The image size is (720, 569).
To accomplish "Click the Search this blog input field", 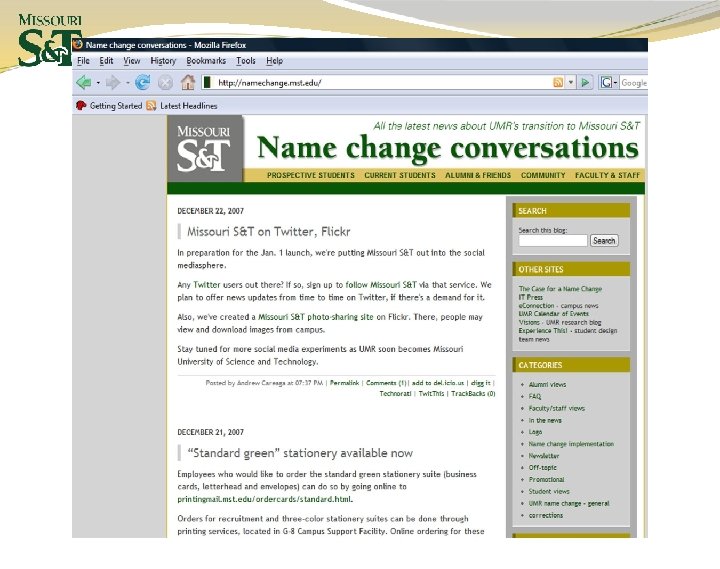I will [x=553, y=241].
